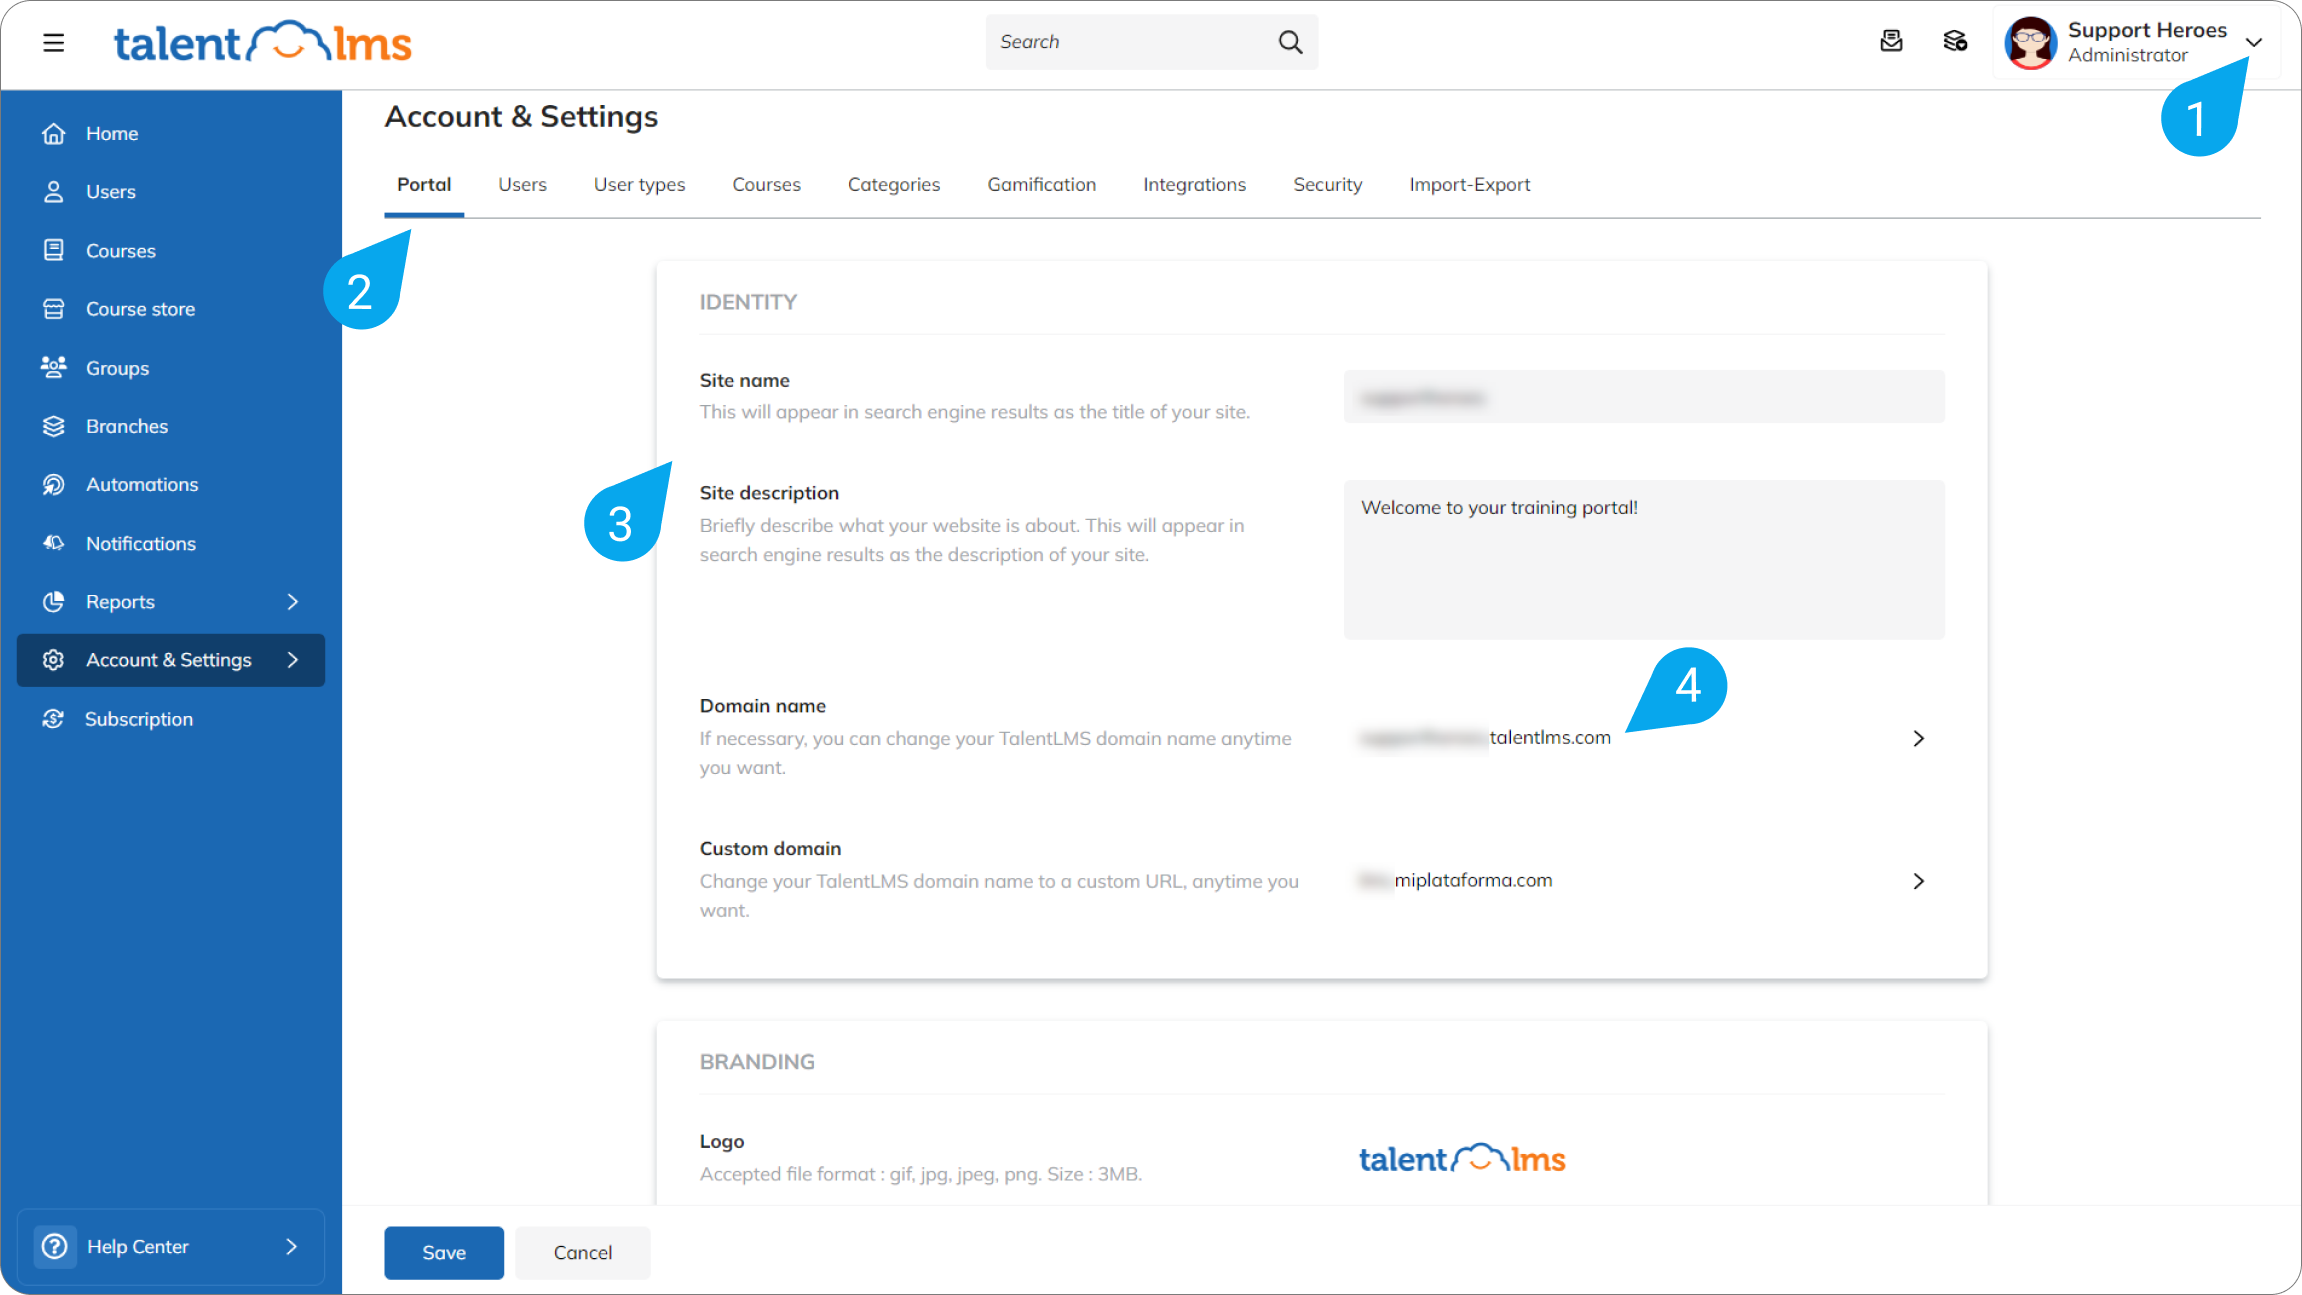Click the Users icon in sidebar
This screenshot has height=1295, width=2302.
tap(54, 192)
